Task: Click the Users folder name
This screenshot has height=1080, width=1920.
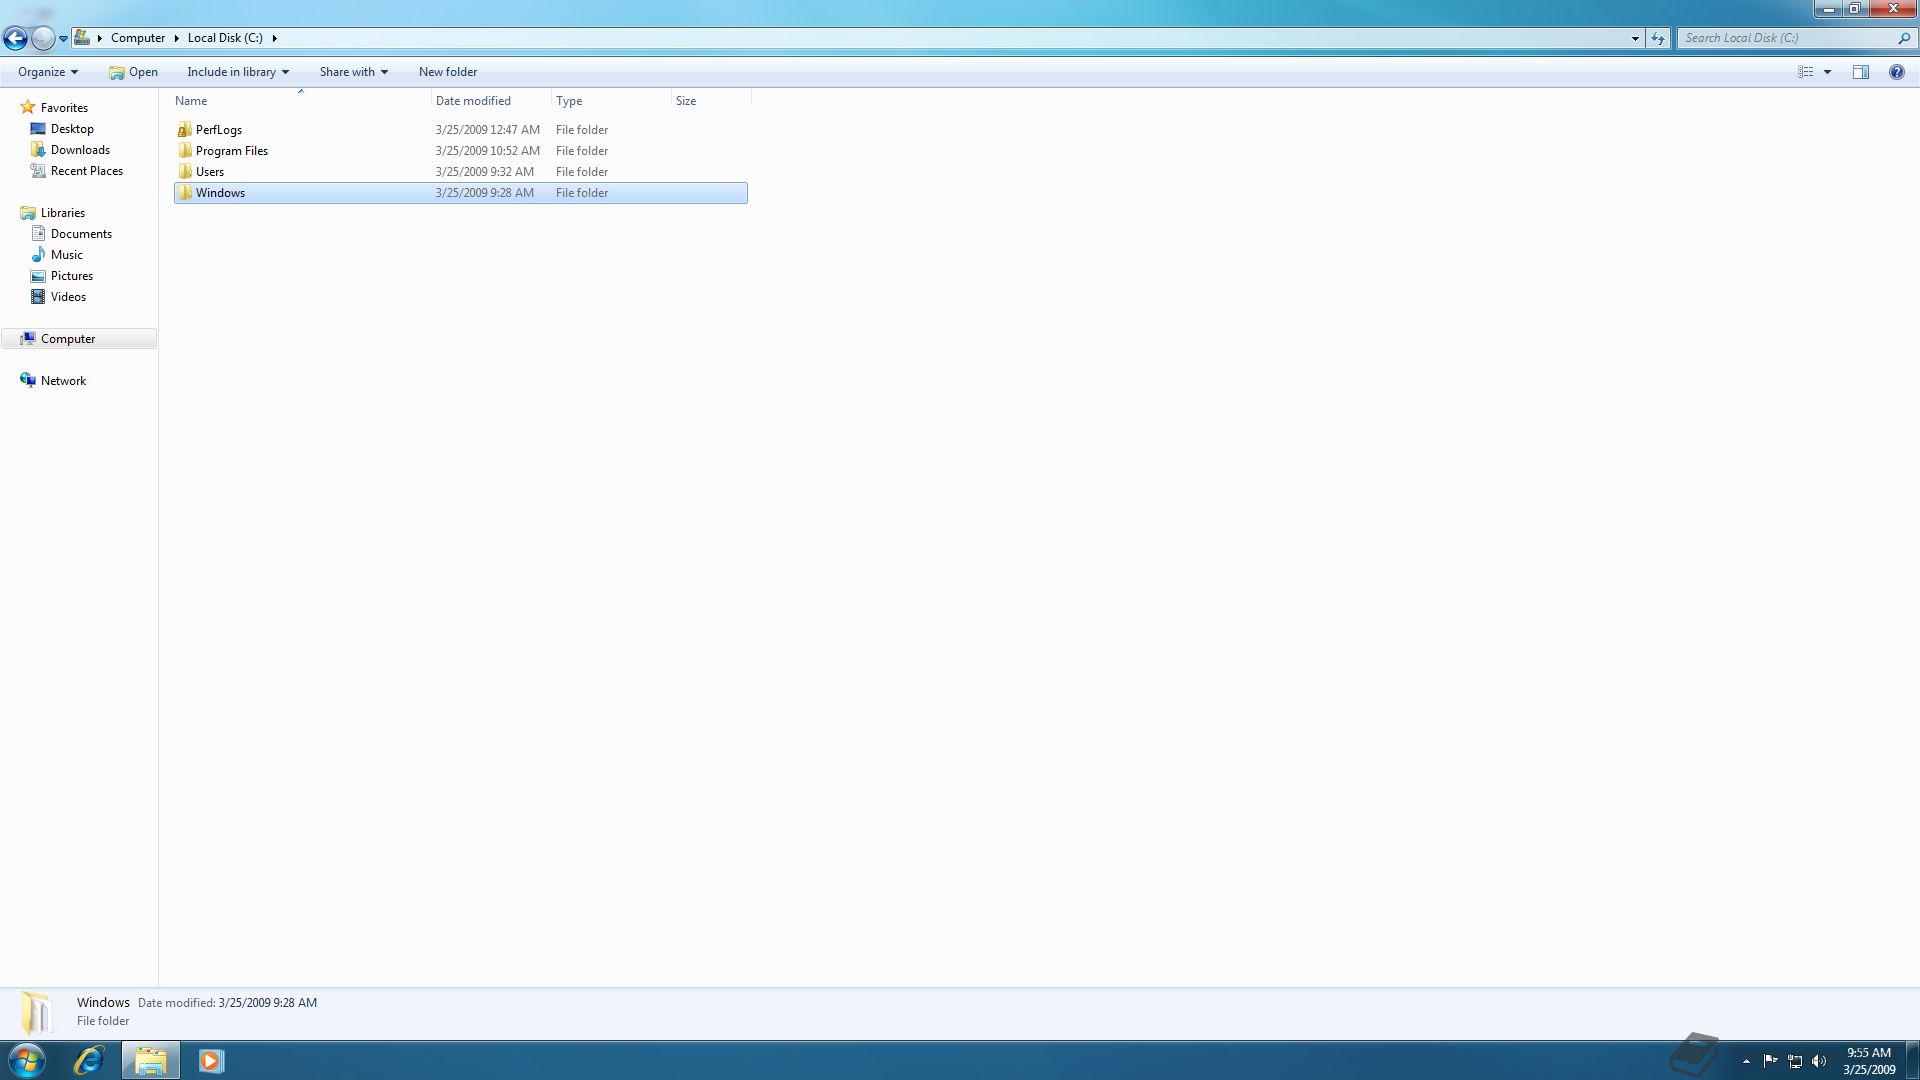Action: pyautogui.click(x=210, y=172)
